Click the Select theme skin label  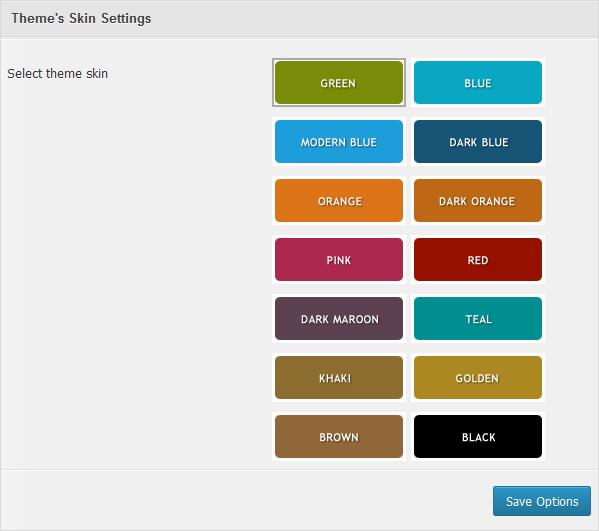point(58,73)
